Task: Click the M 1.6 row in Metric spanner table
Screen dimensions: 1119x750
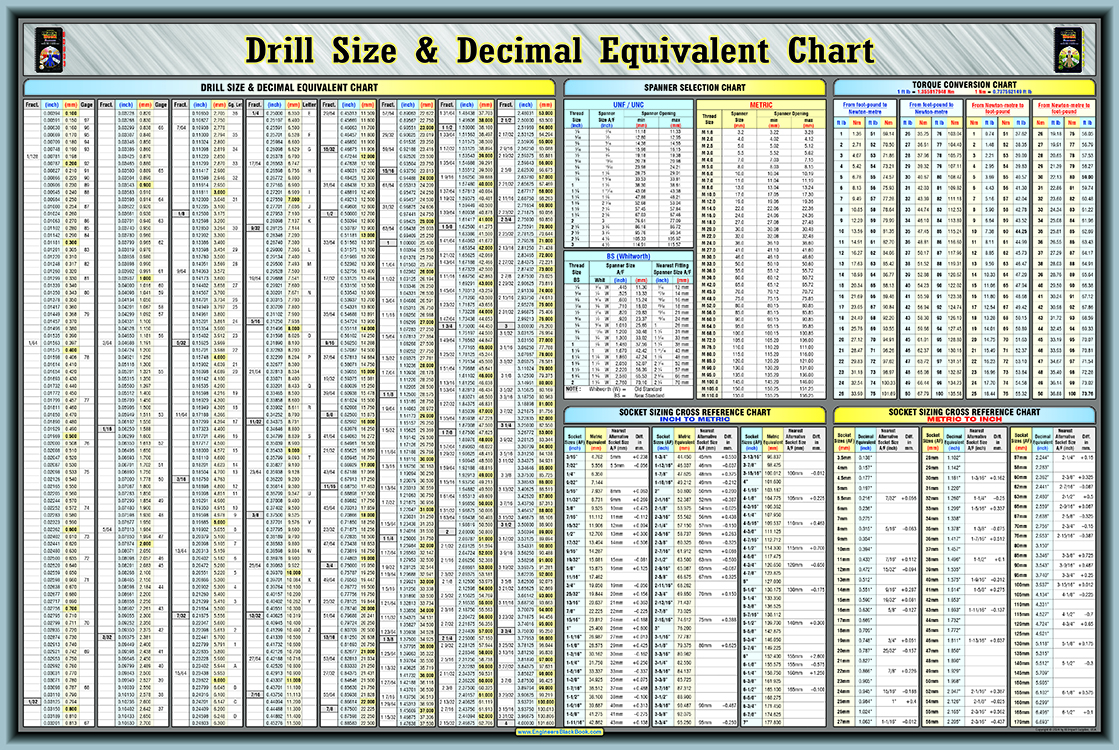Action: coord(708,132)
